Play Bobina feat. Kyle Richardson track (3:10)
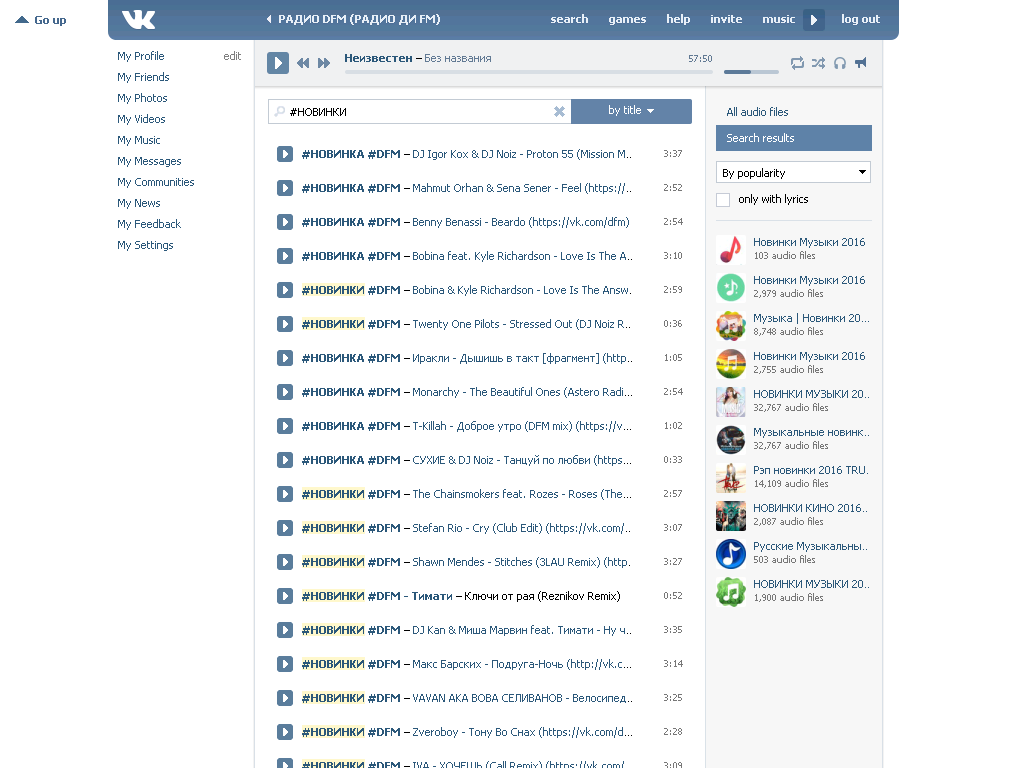Viewport: 1024px width, 768px height. tap(285, 256)
